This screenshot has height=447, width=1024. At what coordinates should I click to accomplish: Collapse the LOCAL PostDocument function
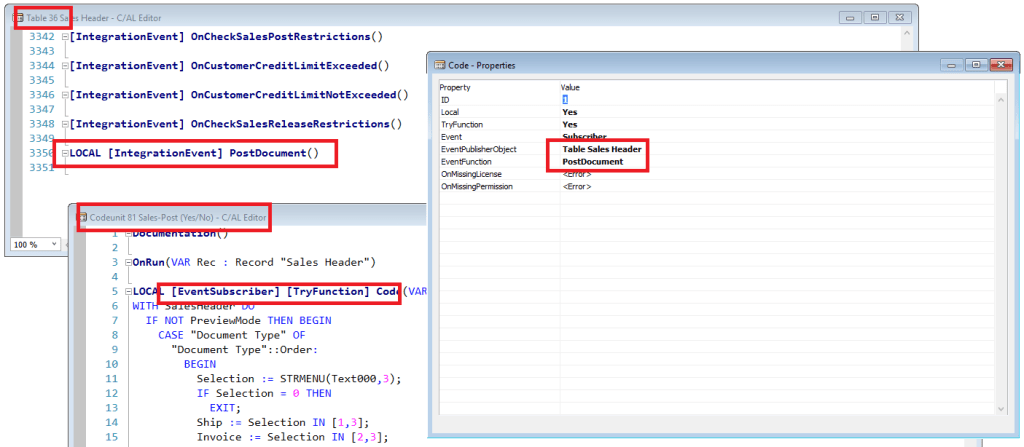click(65, 154)
